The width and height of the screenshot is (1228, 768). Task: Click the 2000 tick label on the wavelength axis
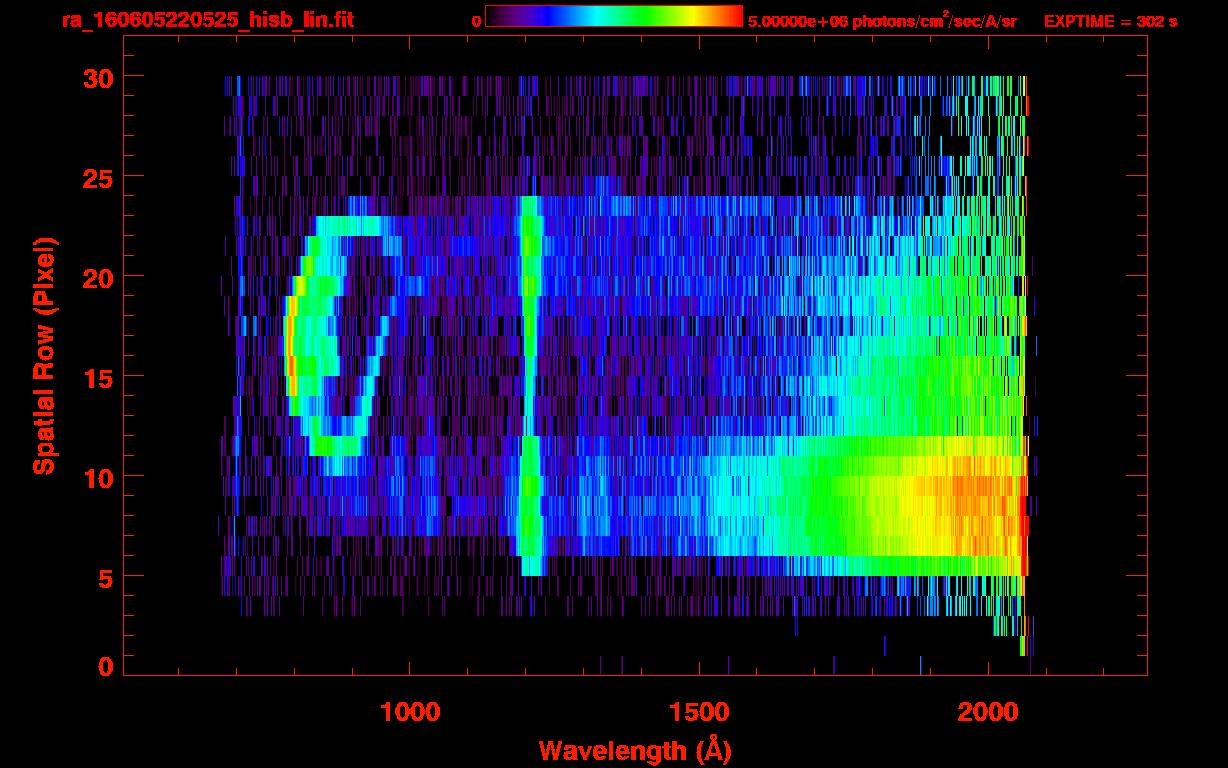click(x=988, y=712)
